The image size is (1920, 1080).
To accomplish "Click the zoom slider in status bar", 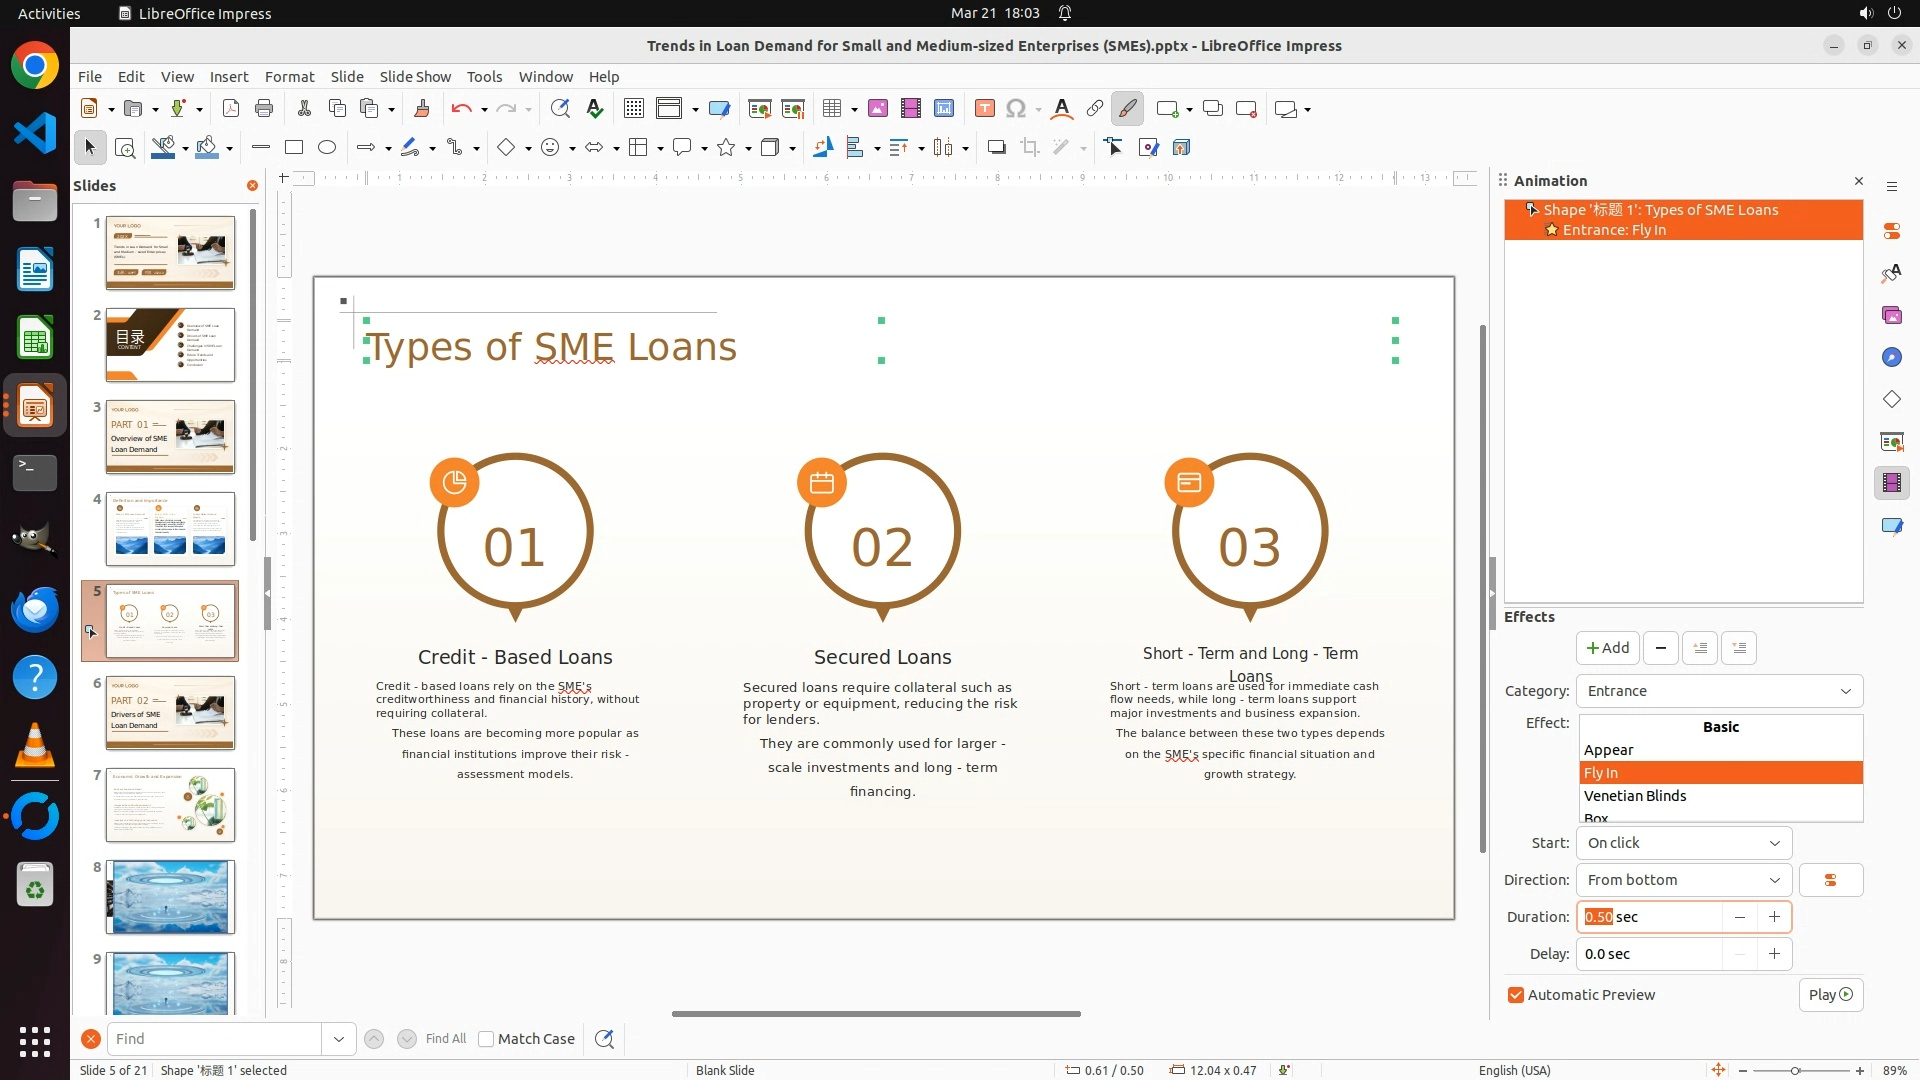I will tap(1795, 1070).
